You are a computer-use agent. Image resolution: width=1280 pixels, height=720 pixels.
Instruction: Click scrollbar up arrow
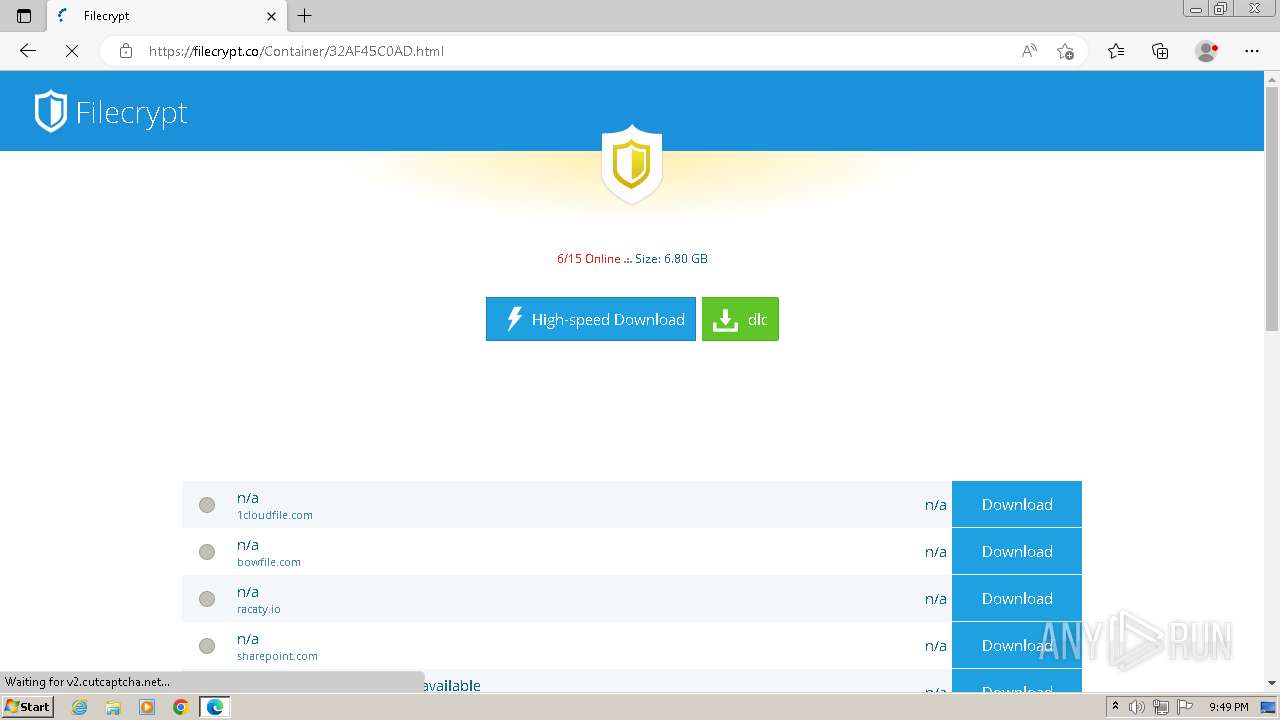click(1272, 78)
